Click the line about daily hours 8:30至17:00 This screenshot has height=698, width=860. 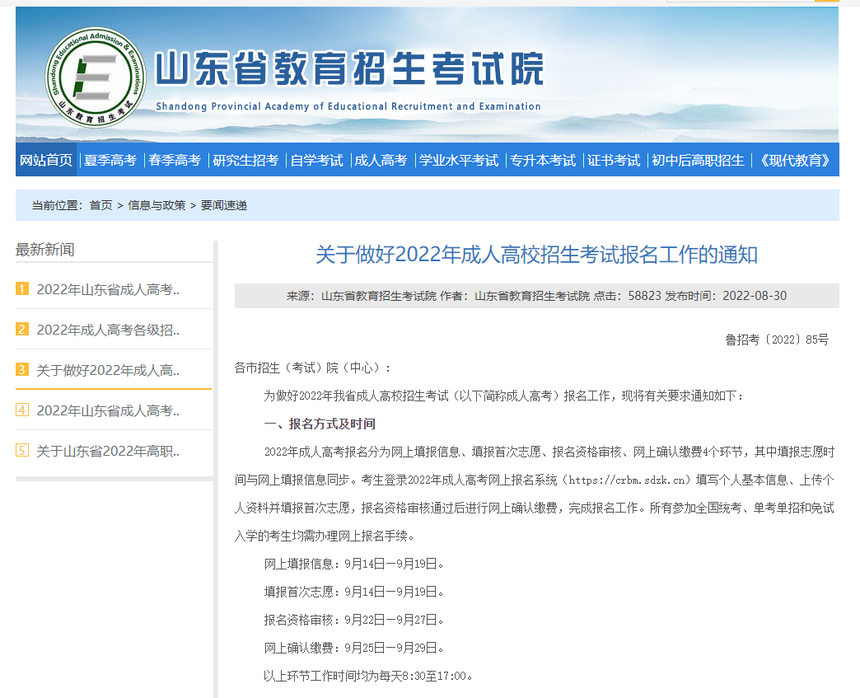click(368, 676)
